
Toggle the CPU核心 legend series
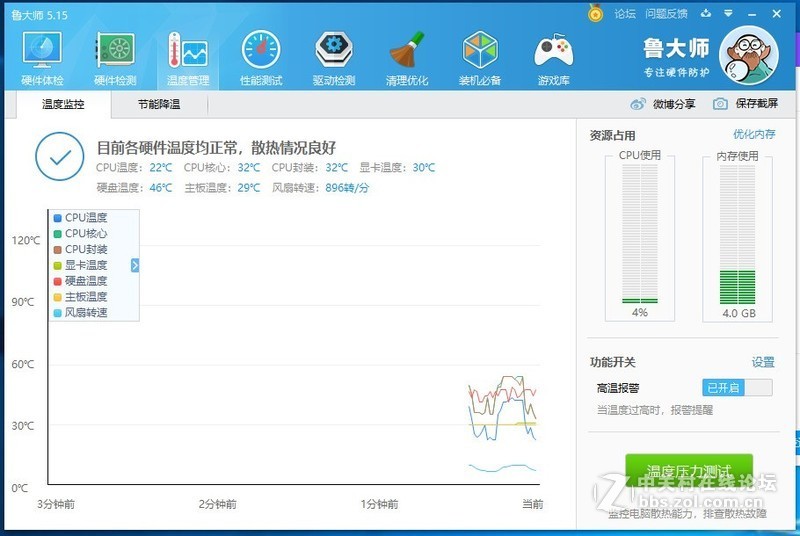[81, 234]
